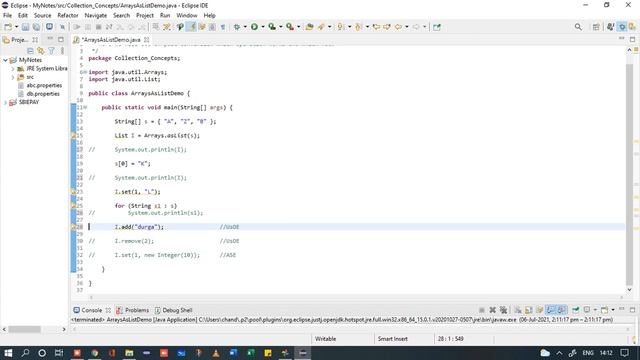Open the Coverage dropdown arrow
Screen dimensions: 640x360
[280, 27]
